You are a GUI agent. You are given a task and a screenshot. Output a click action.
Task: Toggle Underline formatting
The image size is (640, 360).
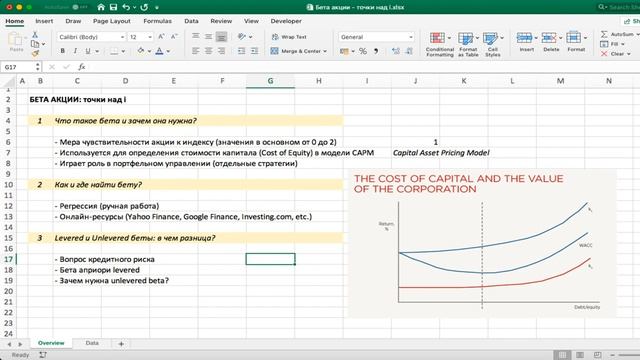(88, 51)
